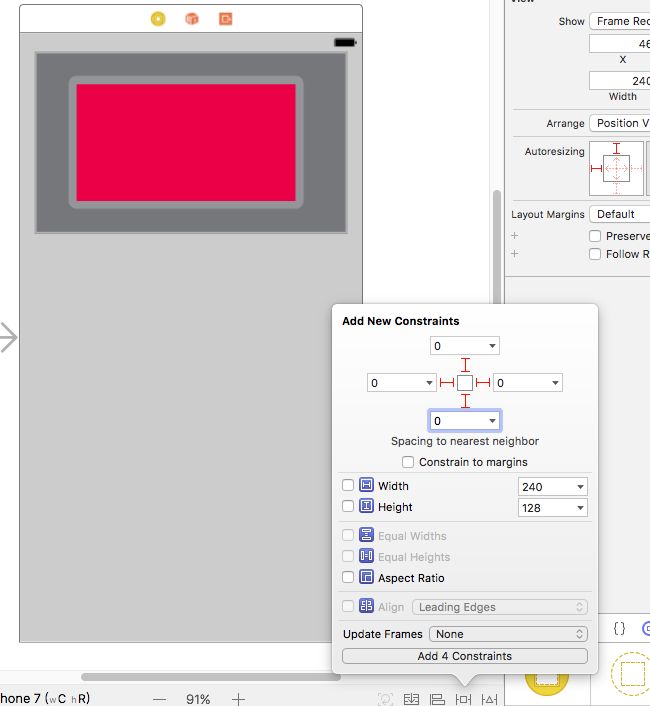Click the Equal Widths constraint icon
The image size is (650, 706).
[366, 535]
